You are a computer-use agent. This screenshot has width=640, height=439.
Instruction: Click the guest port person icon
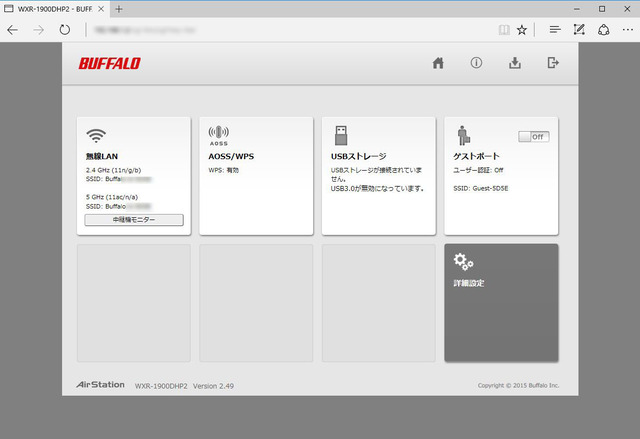463,135
